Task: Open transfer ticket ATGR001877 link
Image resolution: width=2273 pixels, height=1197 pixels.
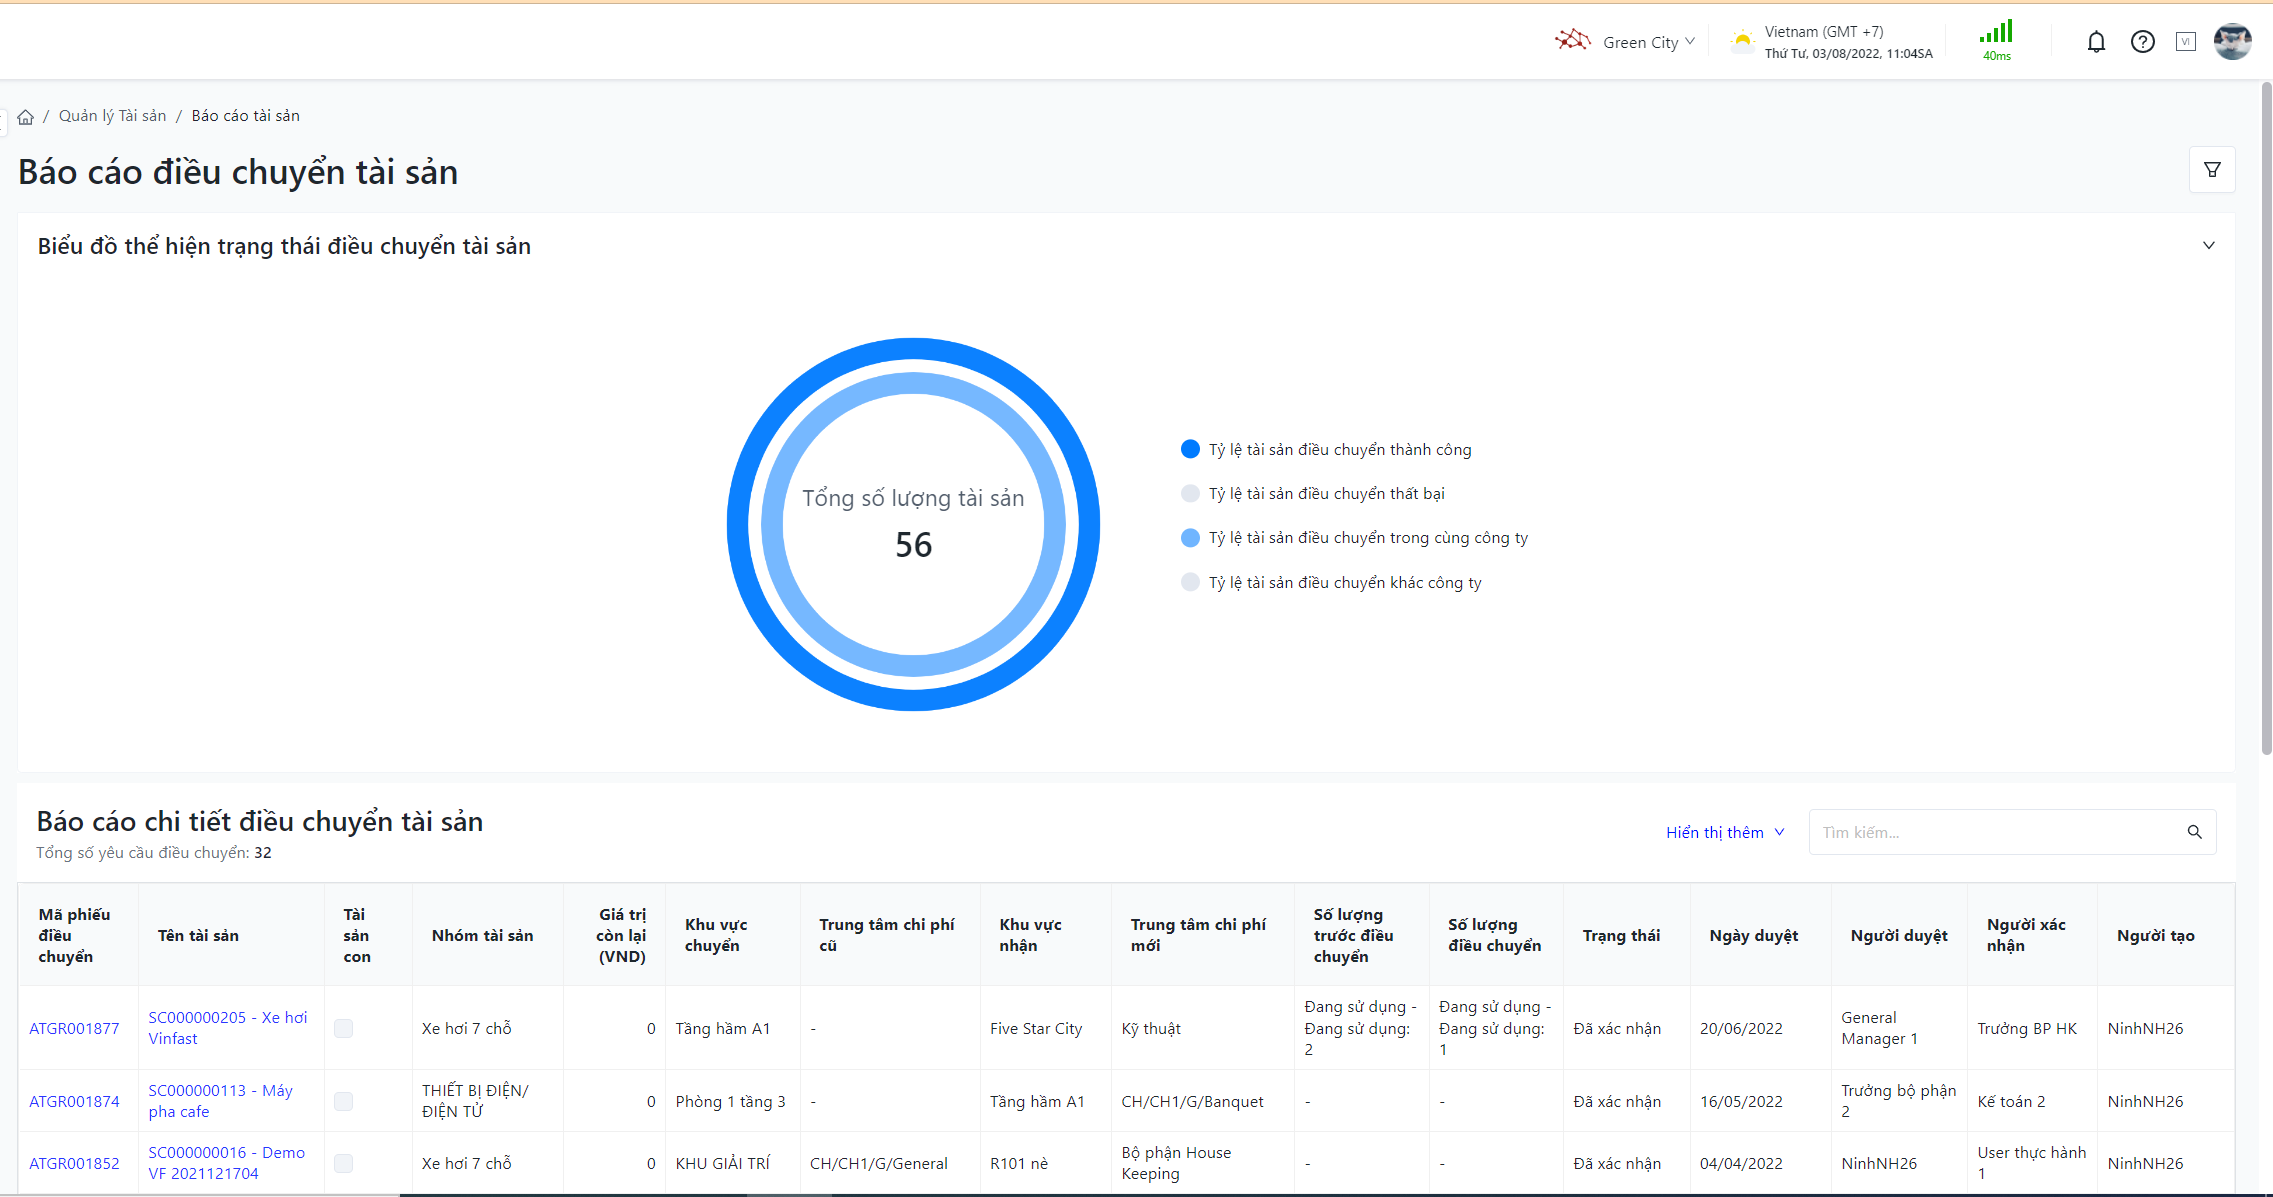Action: (x=74, y=1028)
